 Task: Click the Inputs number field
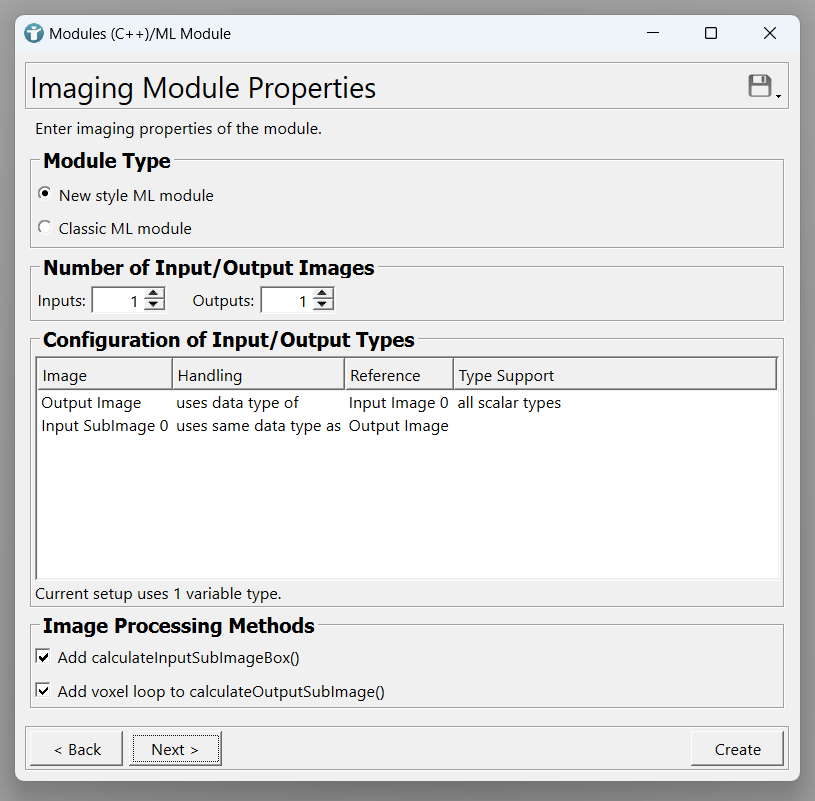click(x=117, y=300)
